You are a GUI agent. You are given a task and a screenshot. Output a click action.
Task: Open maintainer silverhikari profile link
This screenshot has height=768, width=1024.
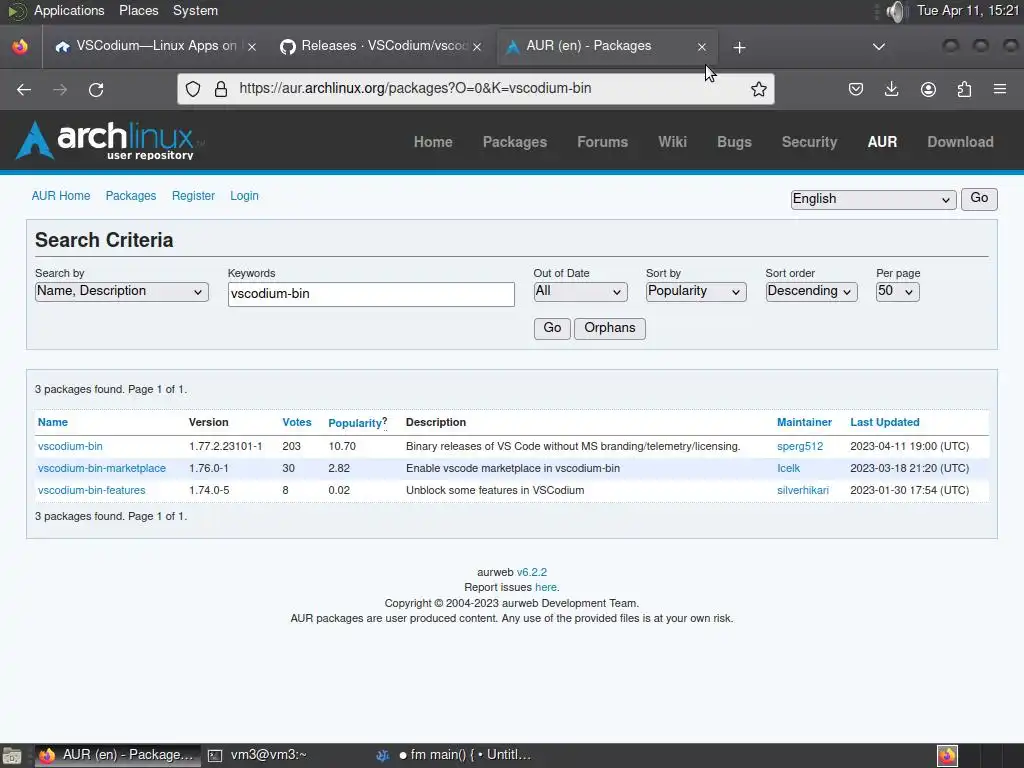803,490
